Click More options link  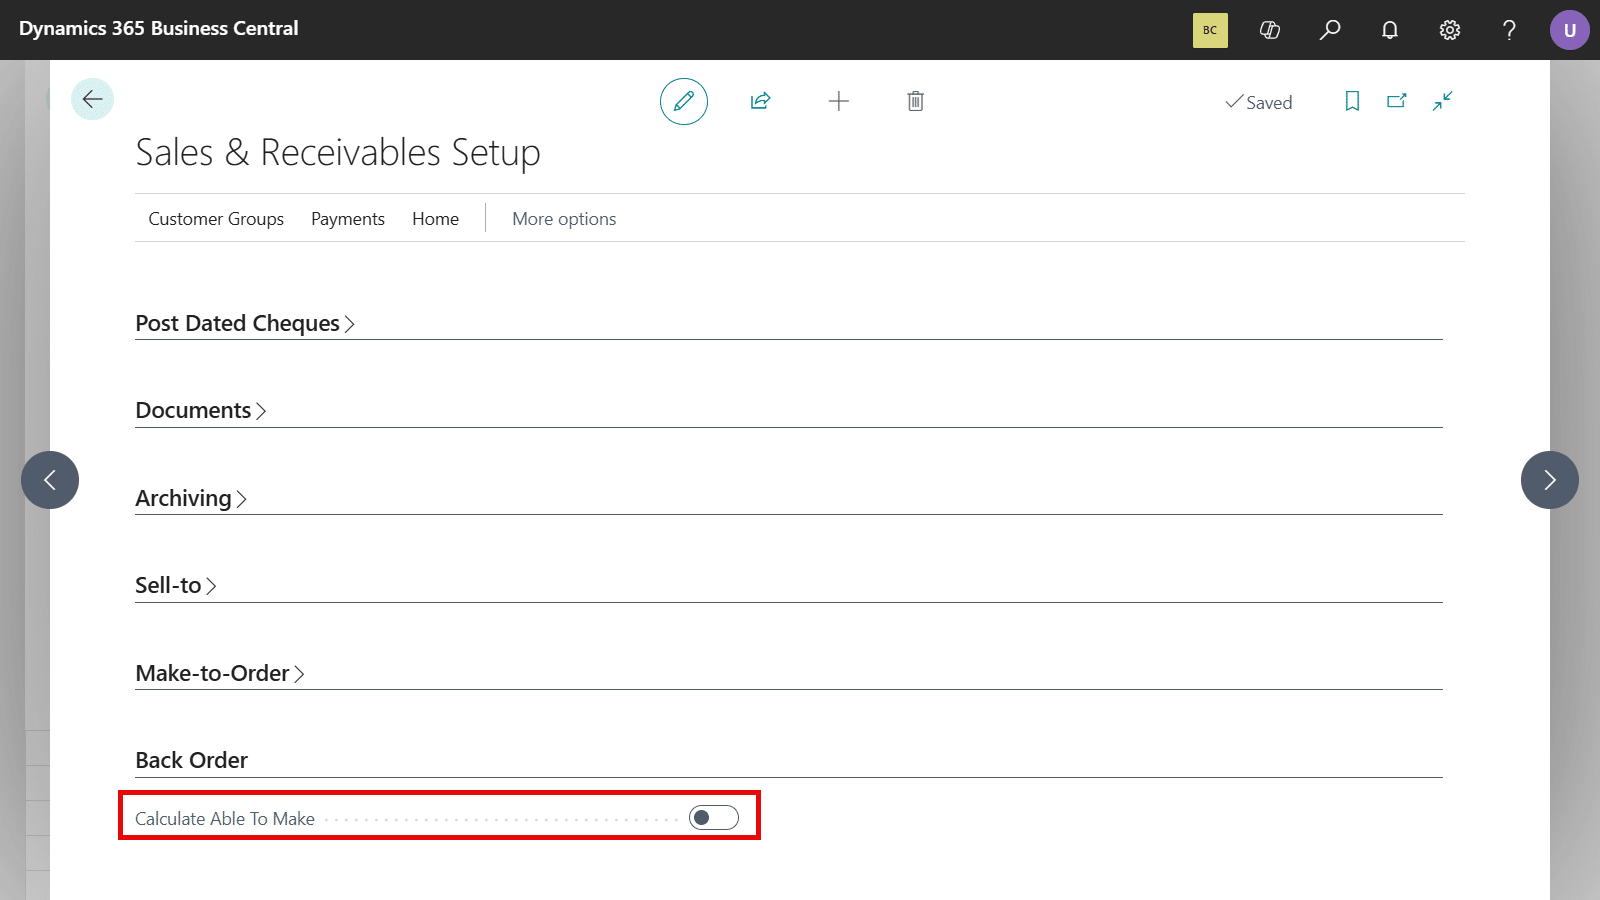(564, 219)
